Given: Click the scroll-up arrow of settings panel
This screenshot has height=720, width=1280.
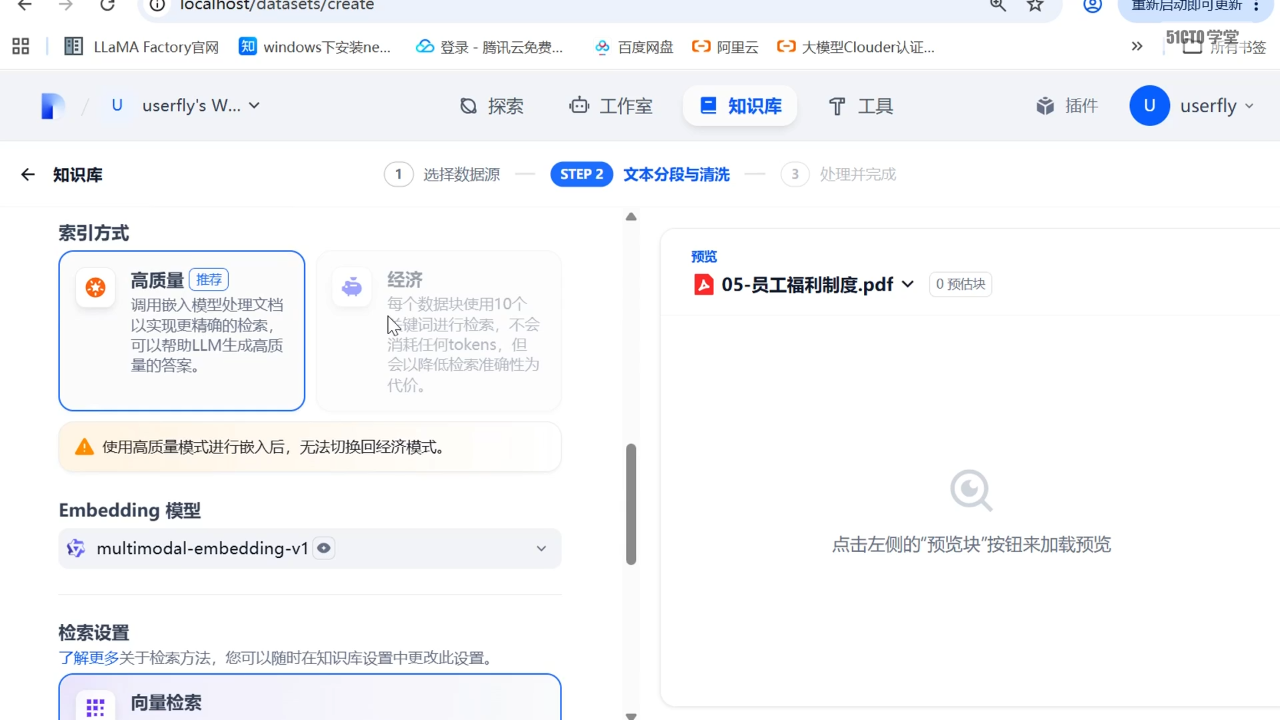Looking at the screenshot, I should pyautogui.click(x=631, y=217).
